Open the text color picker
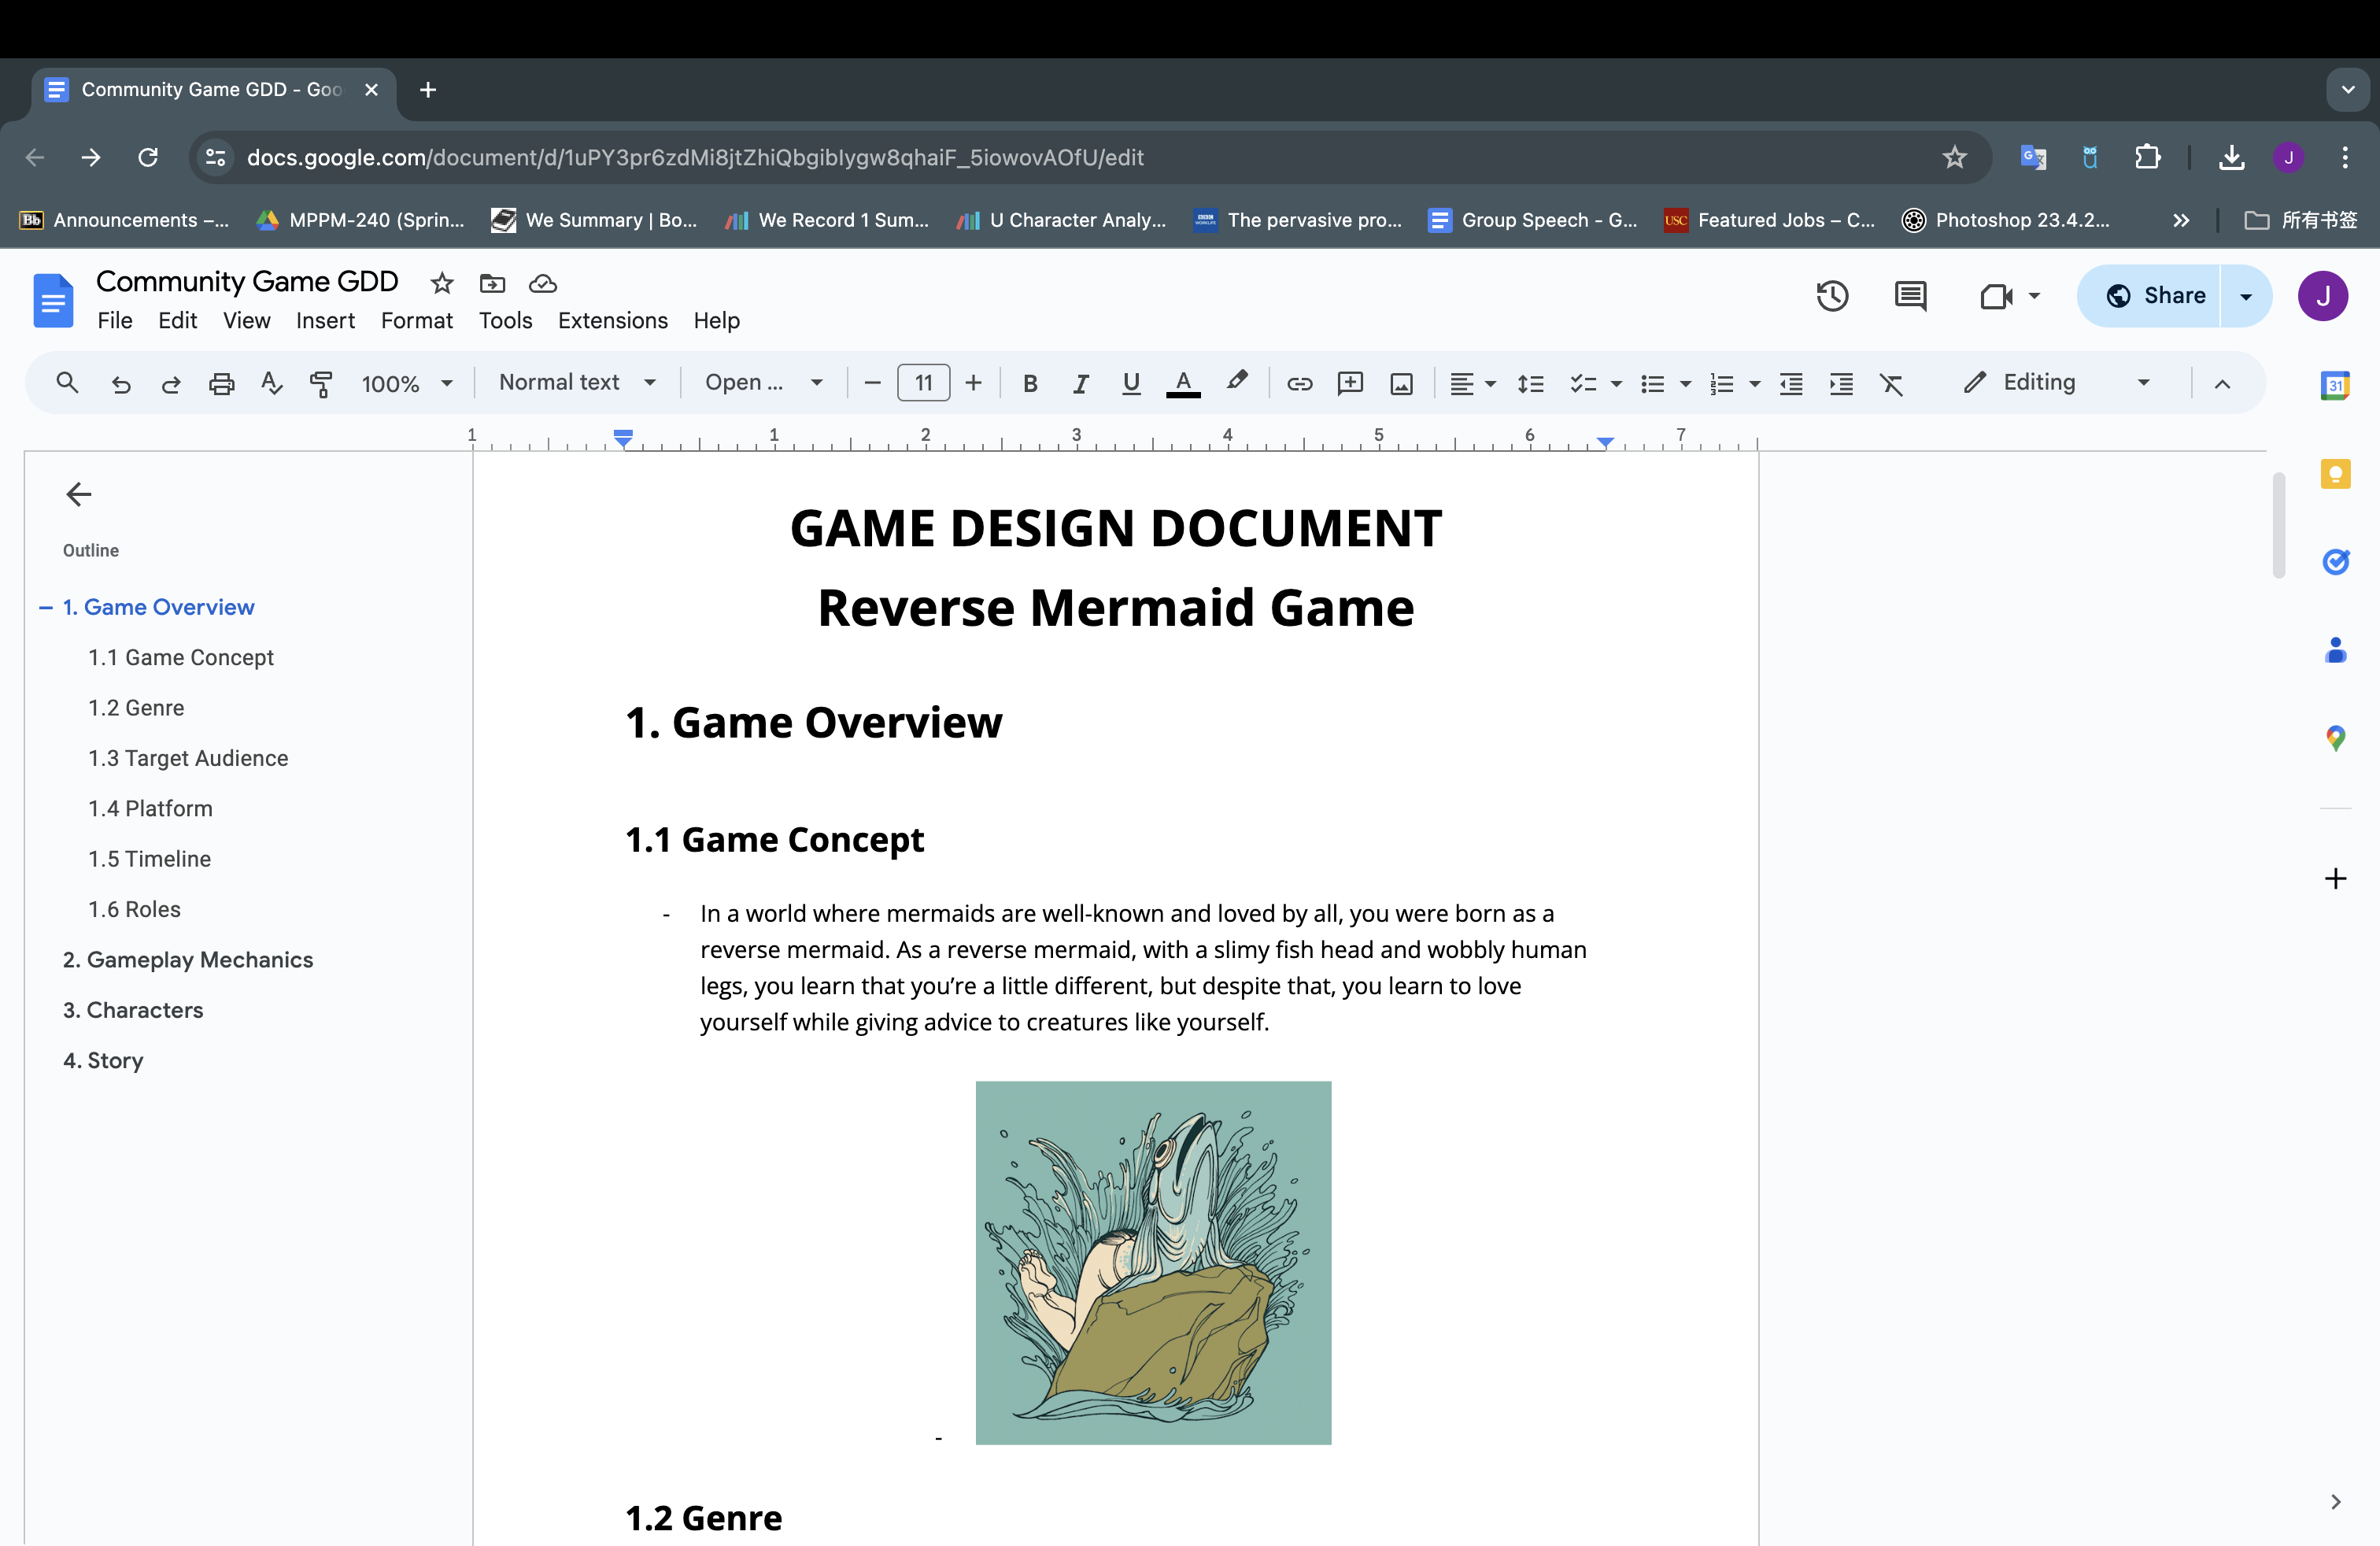This screenshot has width=2380, height=1546. click(x=1183, y=383)
